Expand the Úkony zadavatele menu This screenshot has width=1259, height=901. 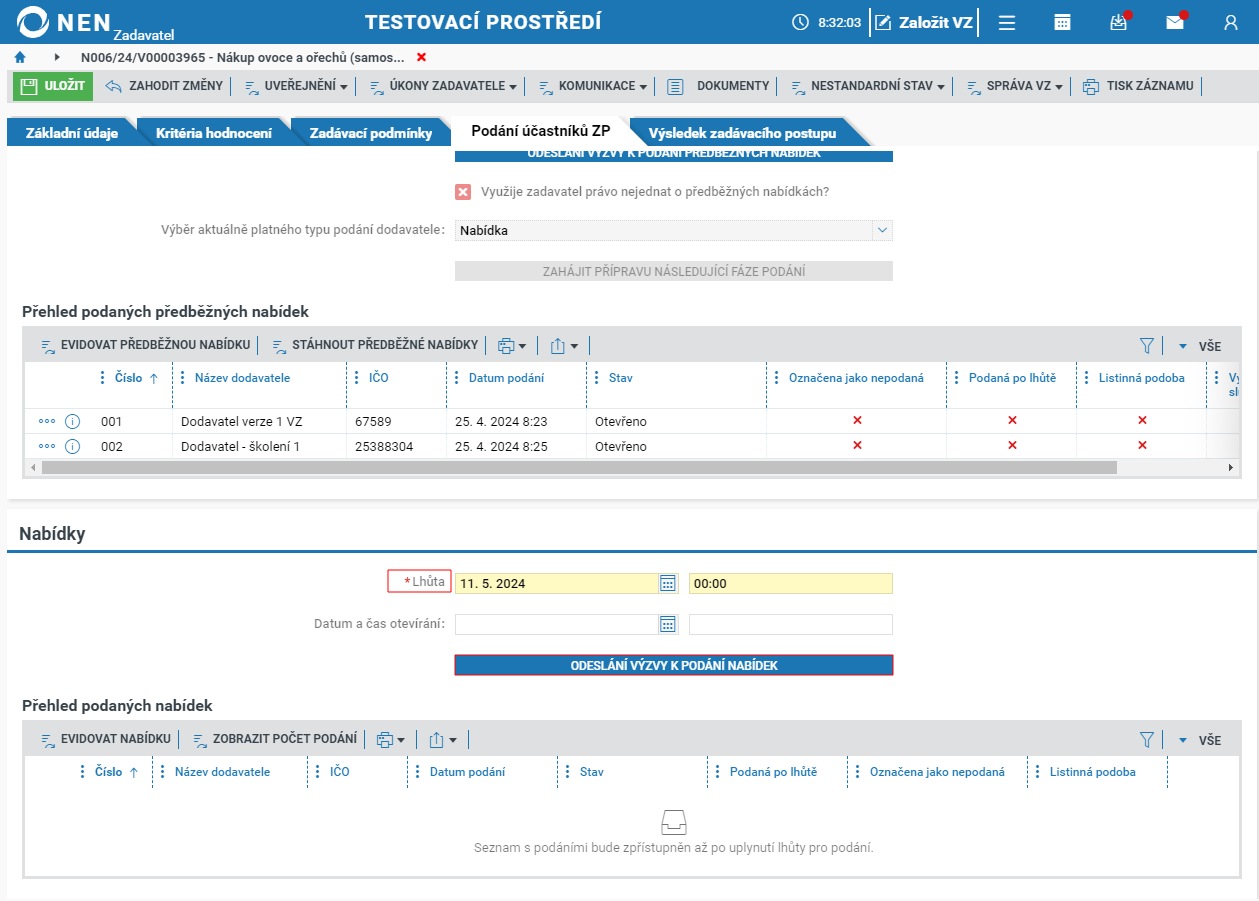(443, 86)
